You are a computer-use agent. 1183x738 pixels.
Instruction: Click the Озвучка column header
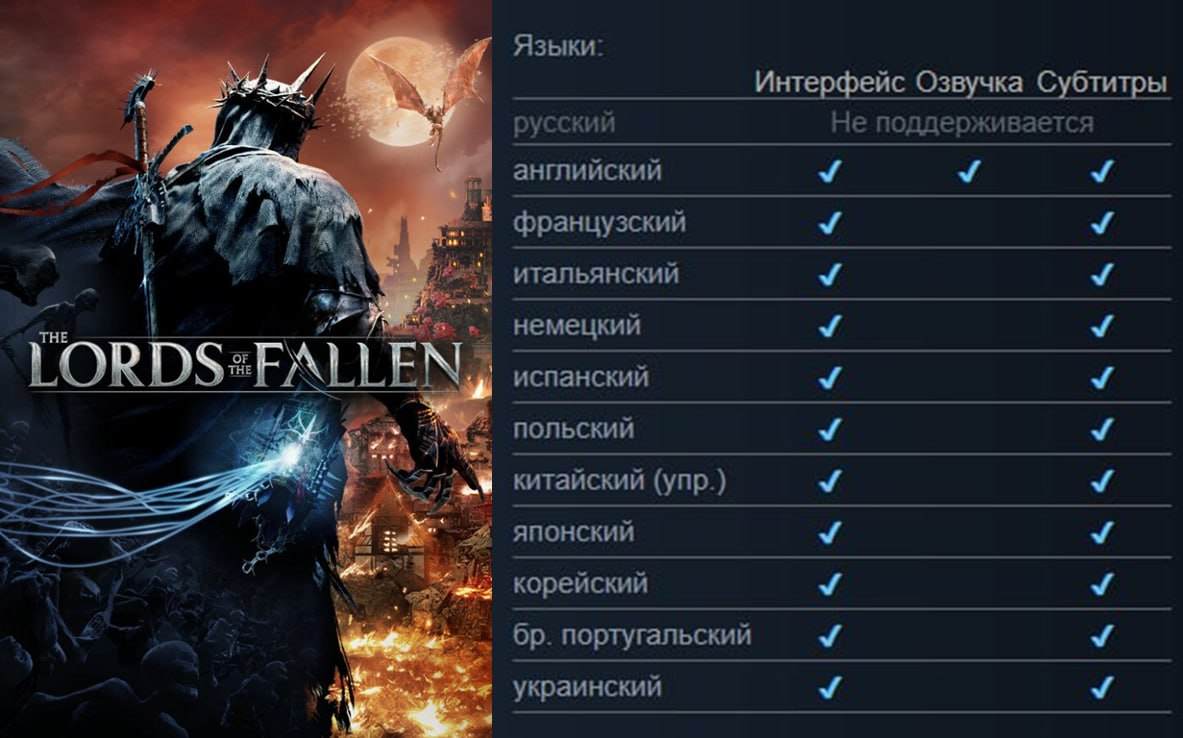tap(969, 81)
